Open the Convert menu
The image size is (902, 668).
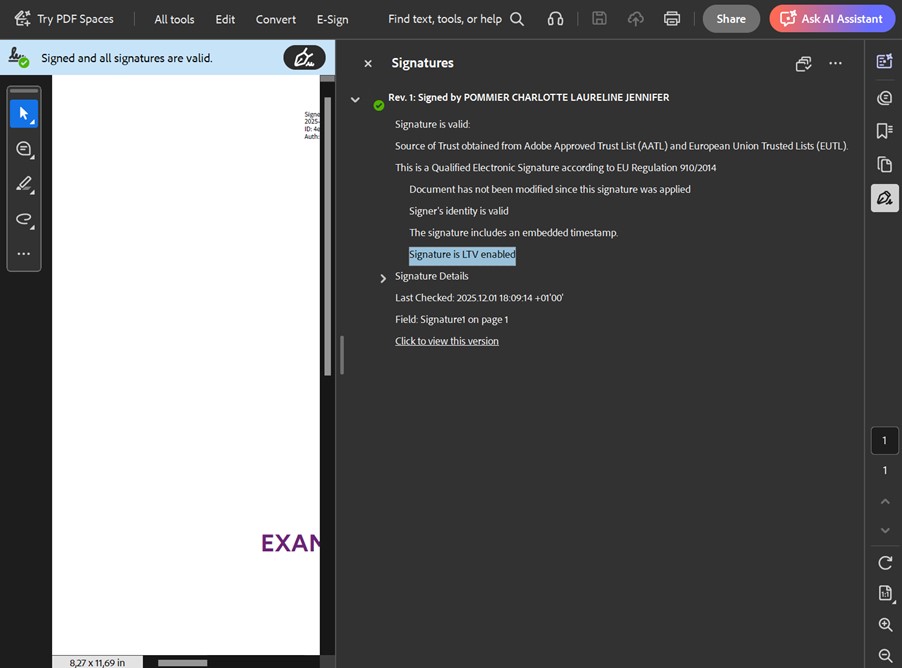tap(276, 19)
